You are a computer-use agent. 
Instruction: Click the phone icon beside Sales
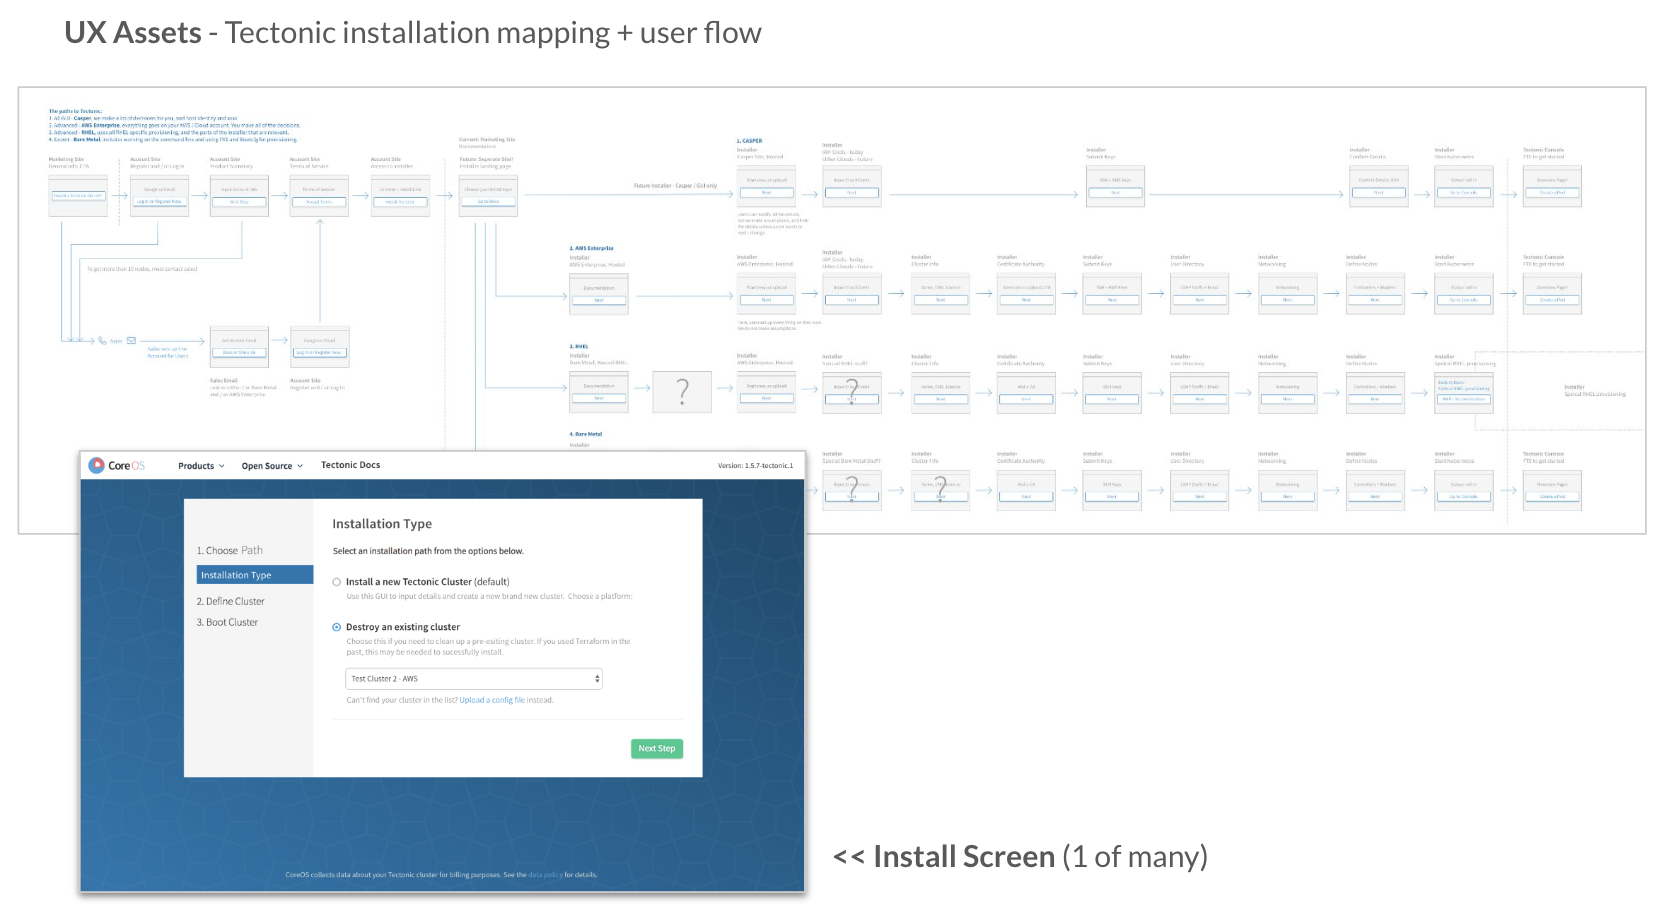coord(102,341)
